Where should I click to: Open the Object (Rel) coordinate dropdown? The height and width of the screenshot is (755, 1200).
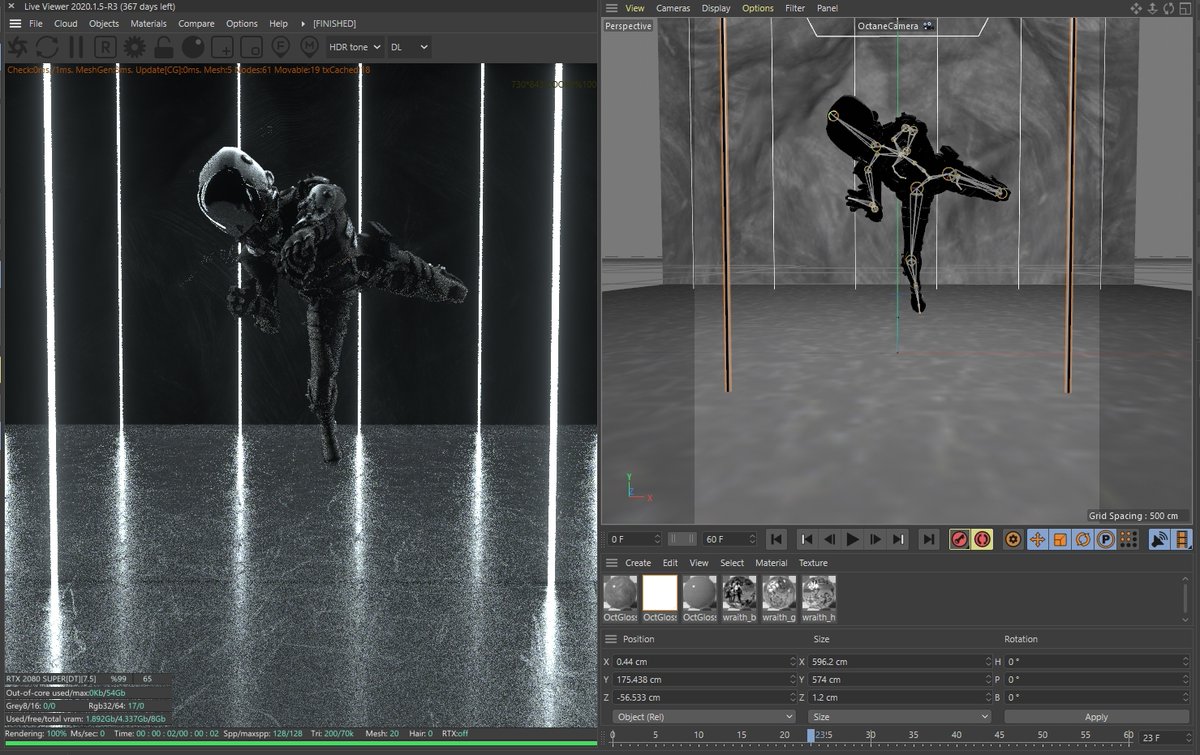704,716
